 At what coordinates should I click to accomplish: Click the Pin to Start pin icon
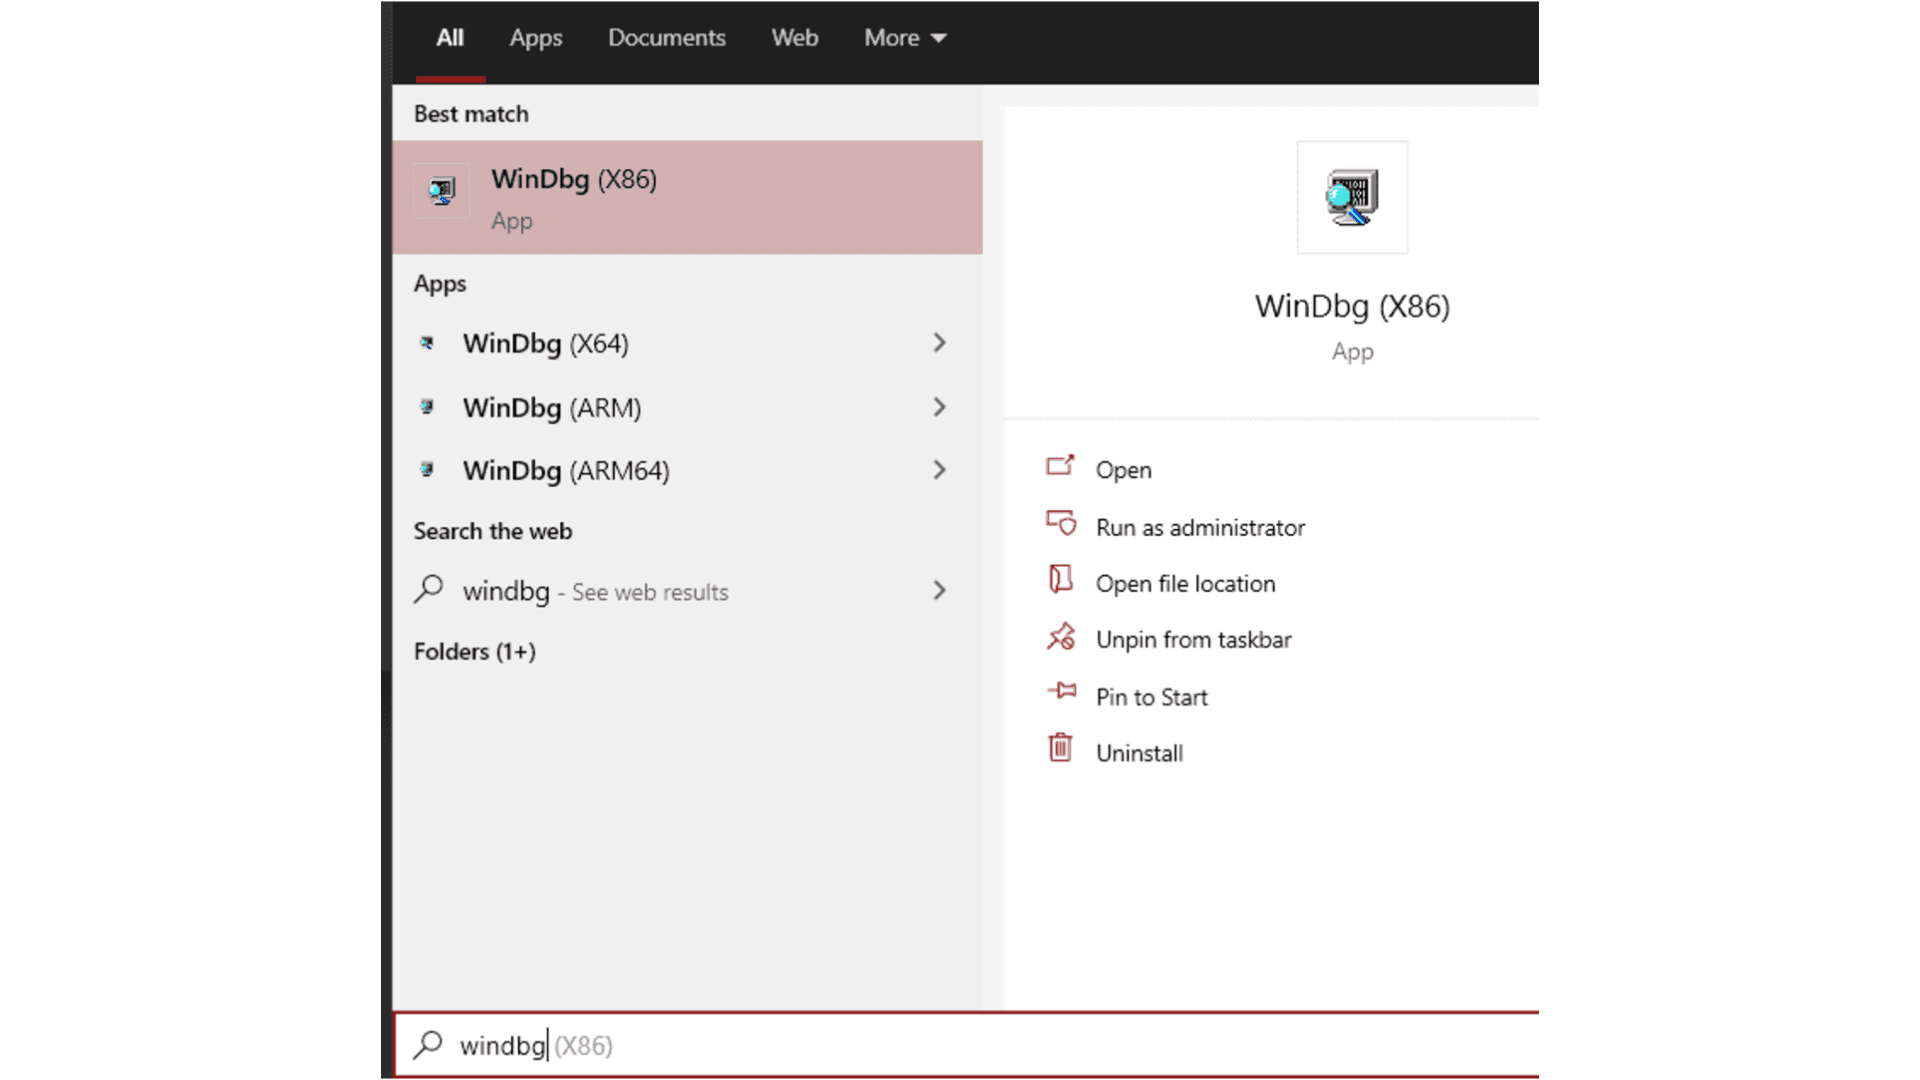(1061, 691)
